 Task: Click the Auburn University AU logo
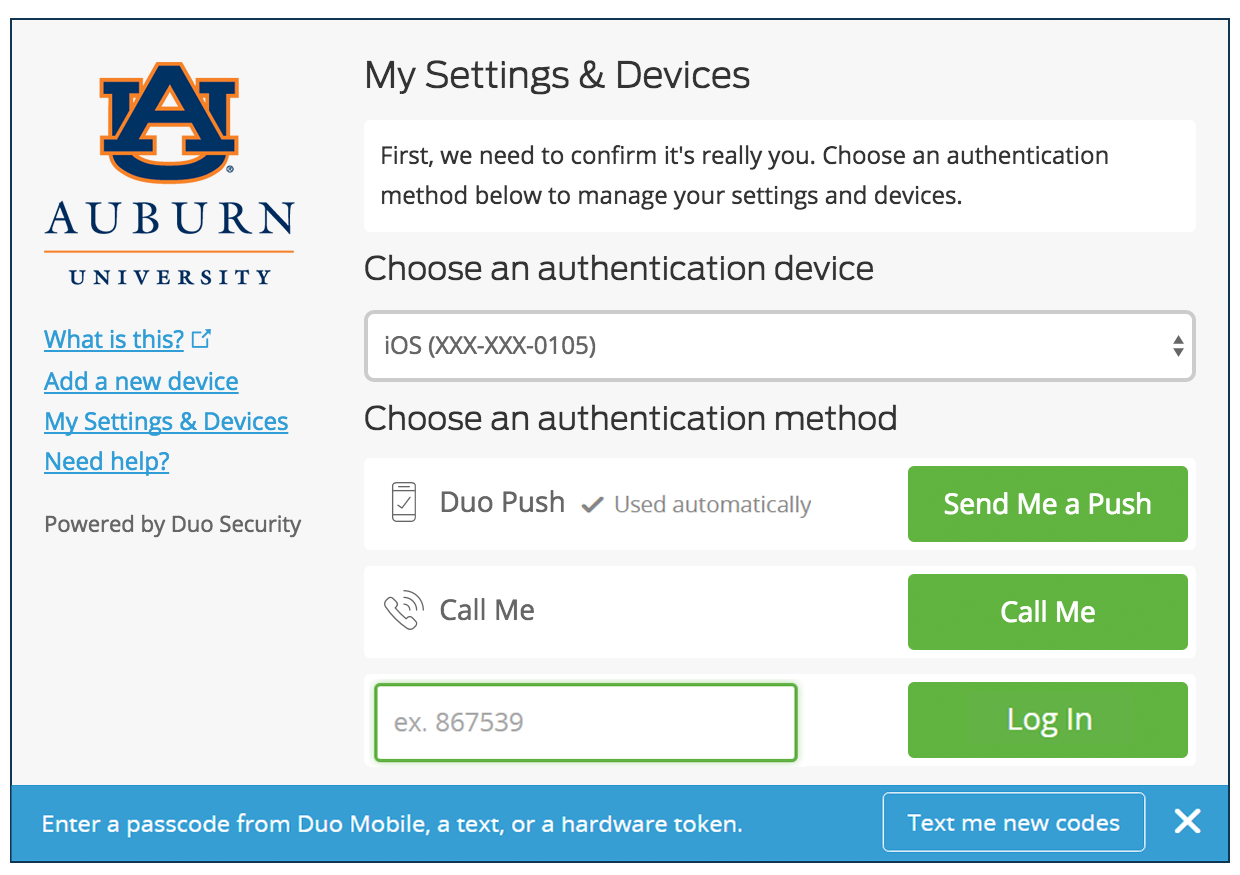(169, 121)
